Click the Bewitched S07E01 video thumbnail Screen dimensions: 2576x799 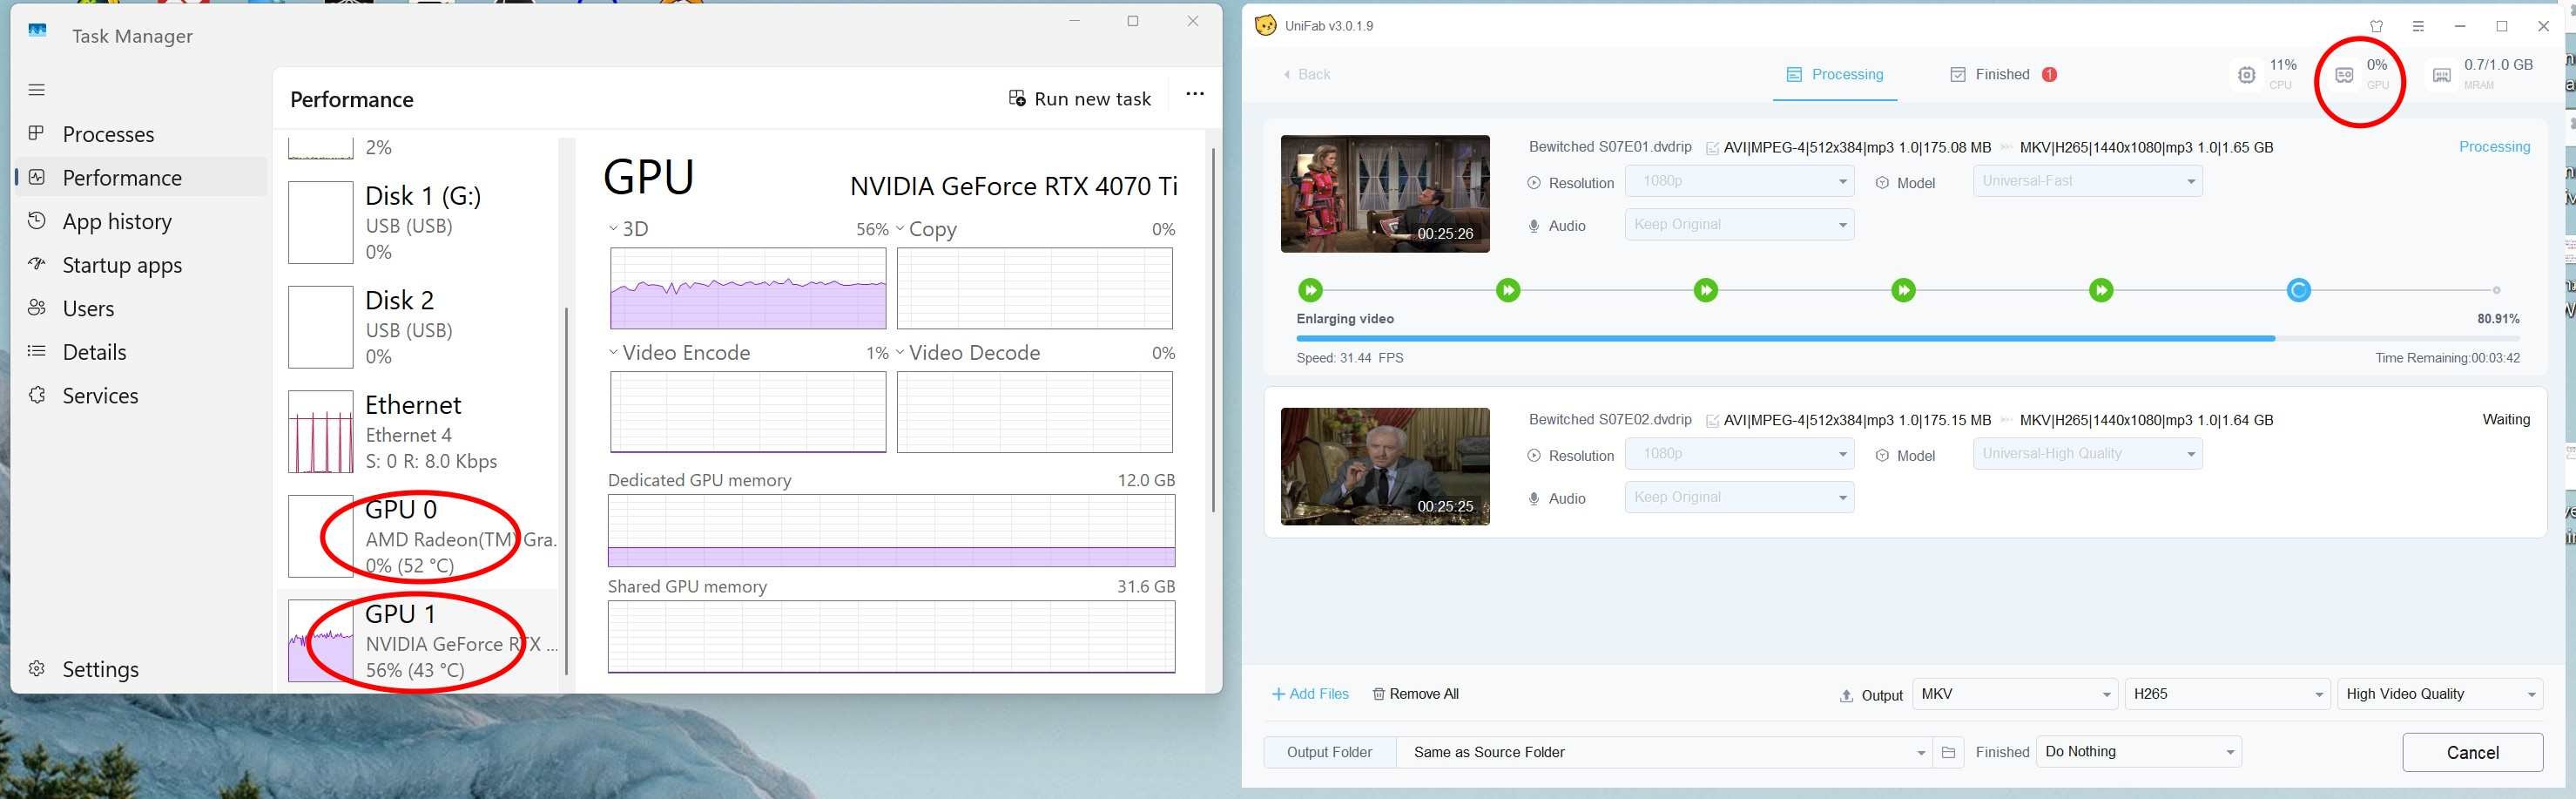[1385, 194]
